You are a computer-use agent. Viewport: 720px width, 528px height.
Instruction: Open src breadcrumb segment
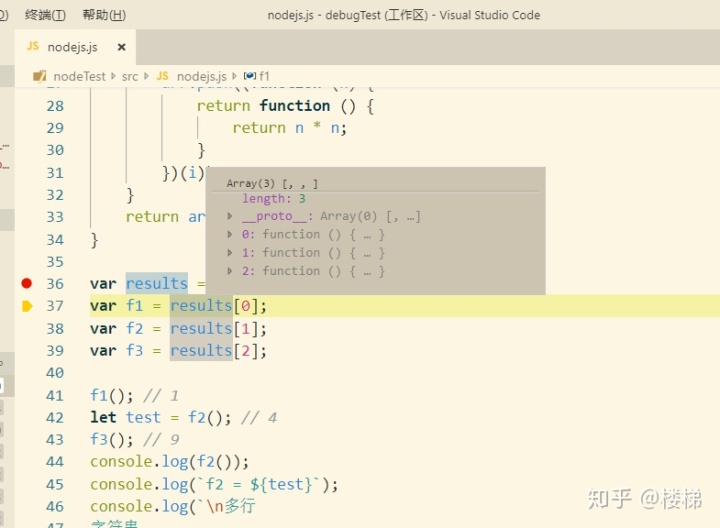pyautogui.click(x=130, y=77)
